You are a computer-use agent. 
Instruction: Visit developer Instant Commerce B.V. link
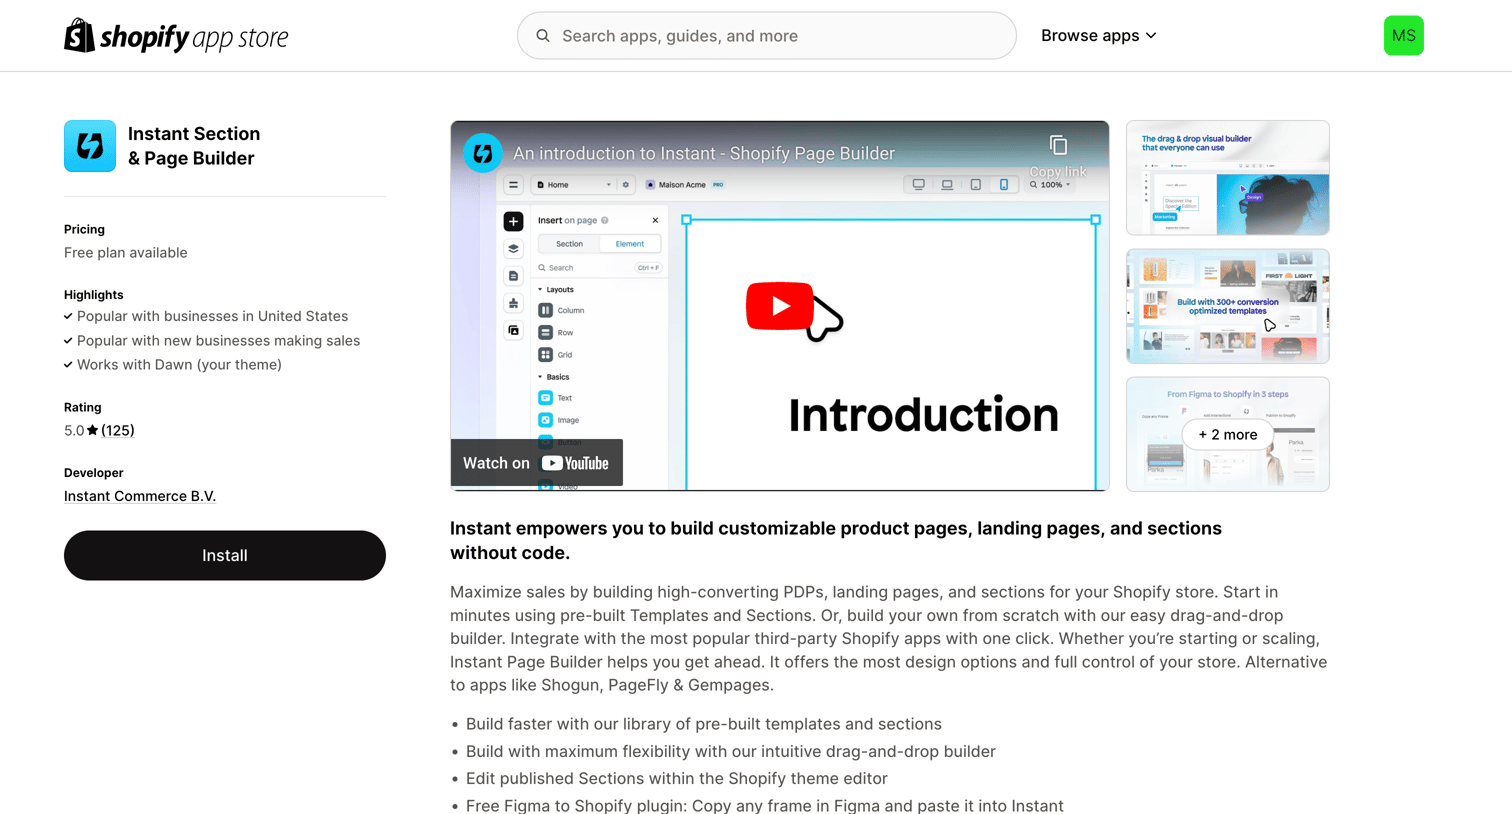click(140, 496)
